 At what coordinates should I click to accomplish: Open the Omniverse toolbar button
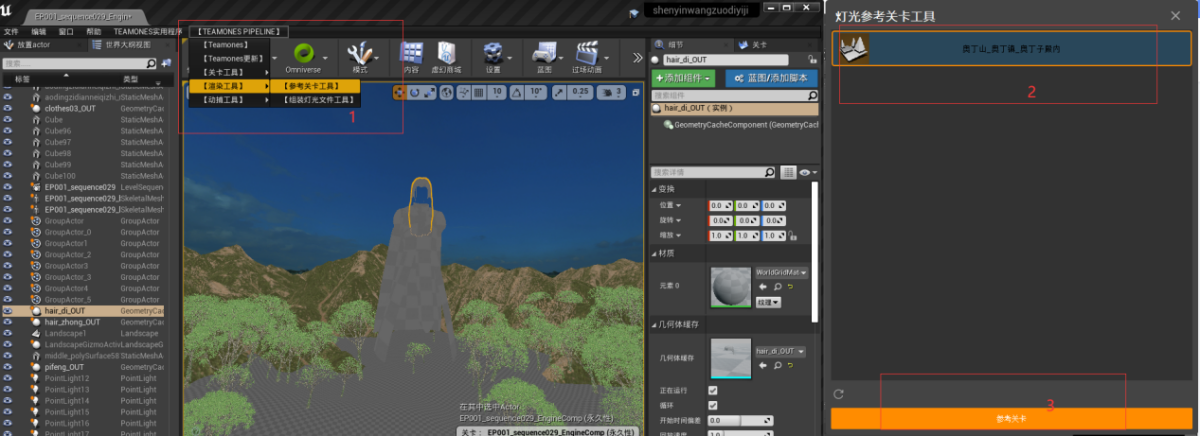tap(301, 54)
